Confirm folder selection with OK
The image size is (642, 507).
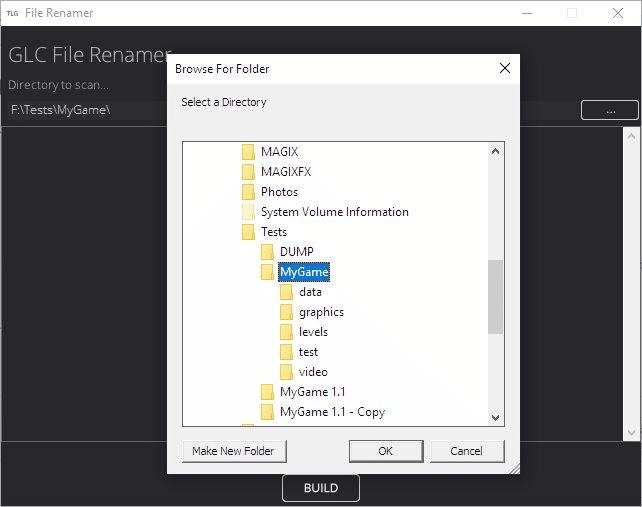click(386, 451)
